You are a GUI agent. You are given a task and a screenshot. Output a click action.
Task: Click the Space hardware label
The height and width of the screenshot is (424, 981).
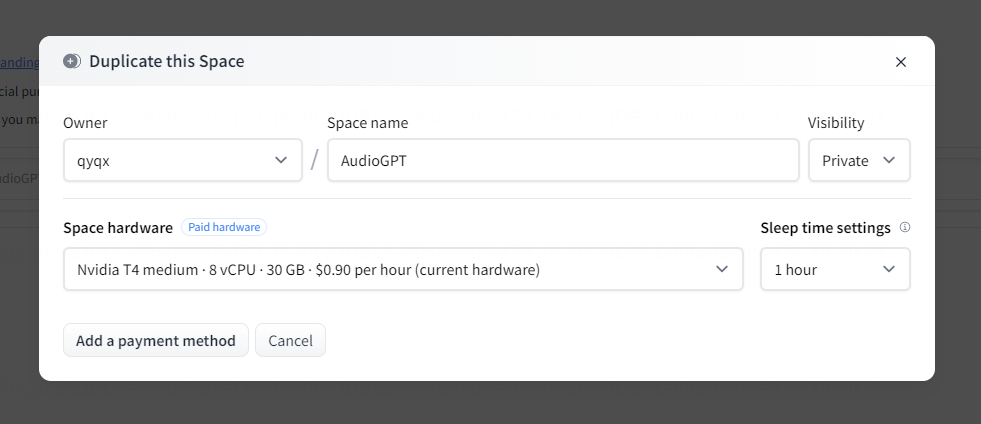[118, 228]
